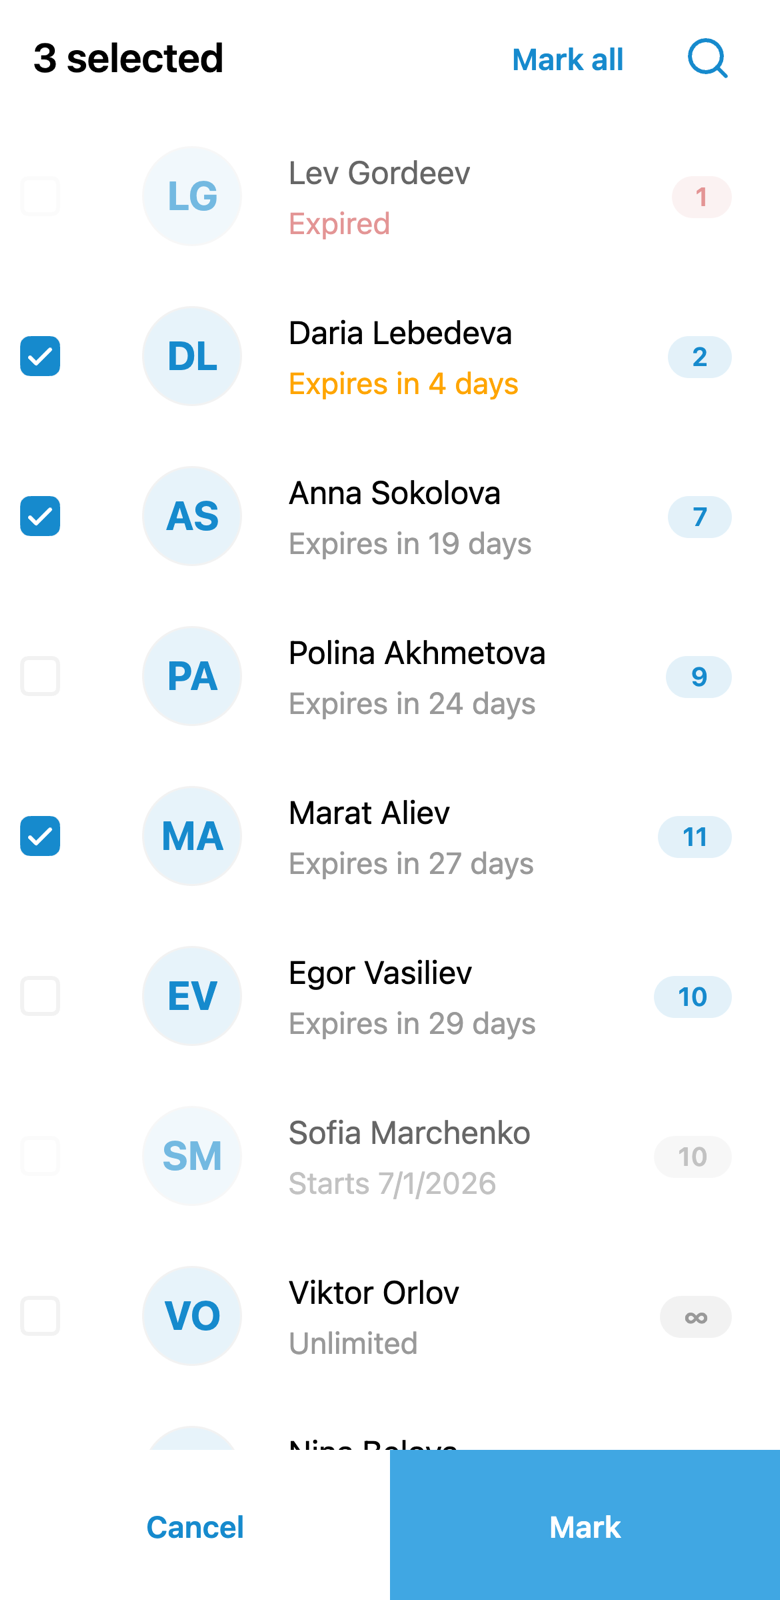Click the Mark all link
The height and width of the screenshot is (1600, 780).
click(x=567, y=60)
